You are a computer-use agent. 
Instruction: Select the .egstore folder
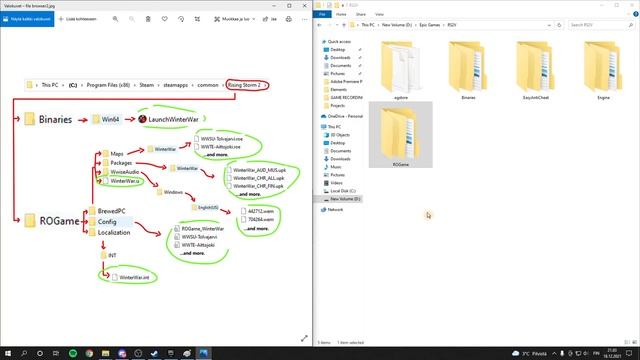point(400,70)
